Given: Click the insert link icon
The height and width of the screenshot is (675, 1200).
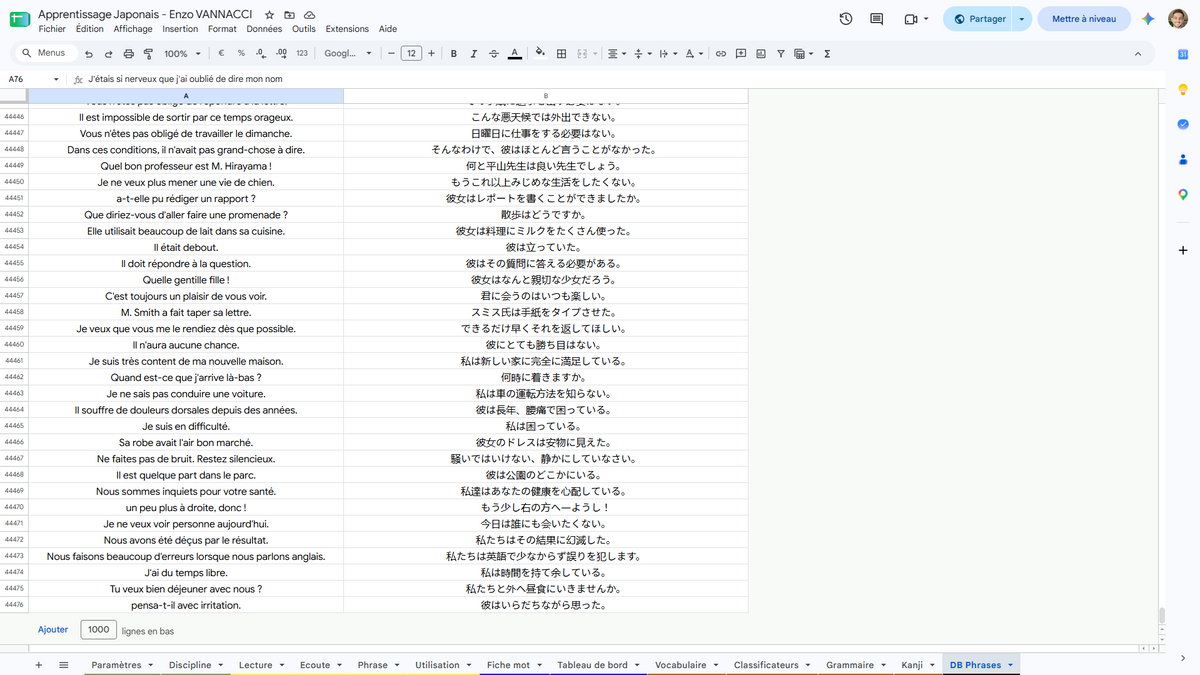Looking at the screenshot, I should pos(720,54).
